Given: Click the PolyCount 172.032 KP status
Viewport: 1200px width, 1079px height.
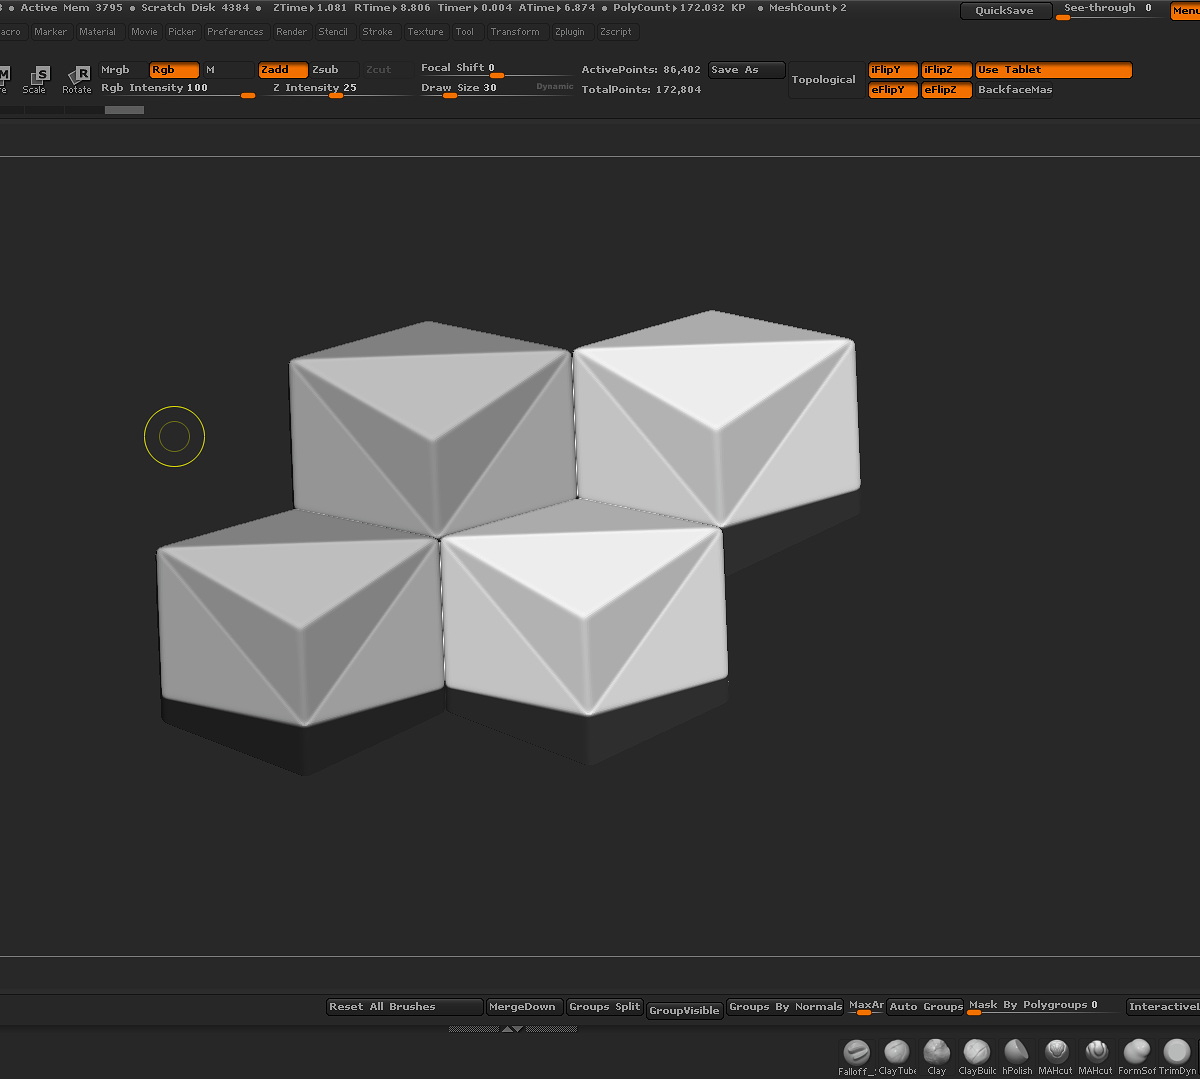Looking at the screenshot, I should coord(679,8).
